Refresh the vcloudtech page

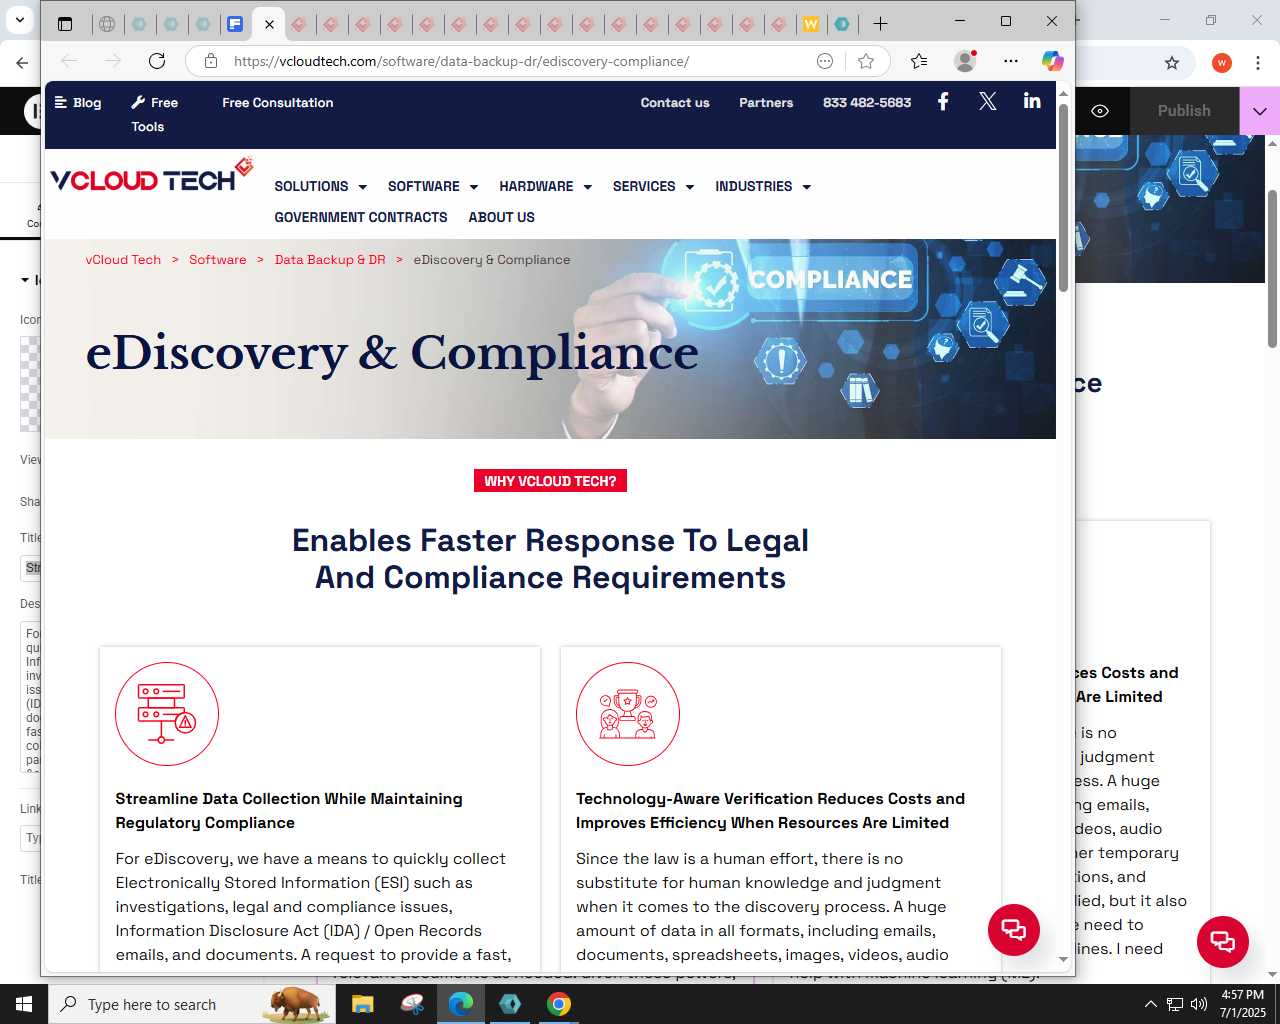pos(157,61)
